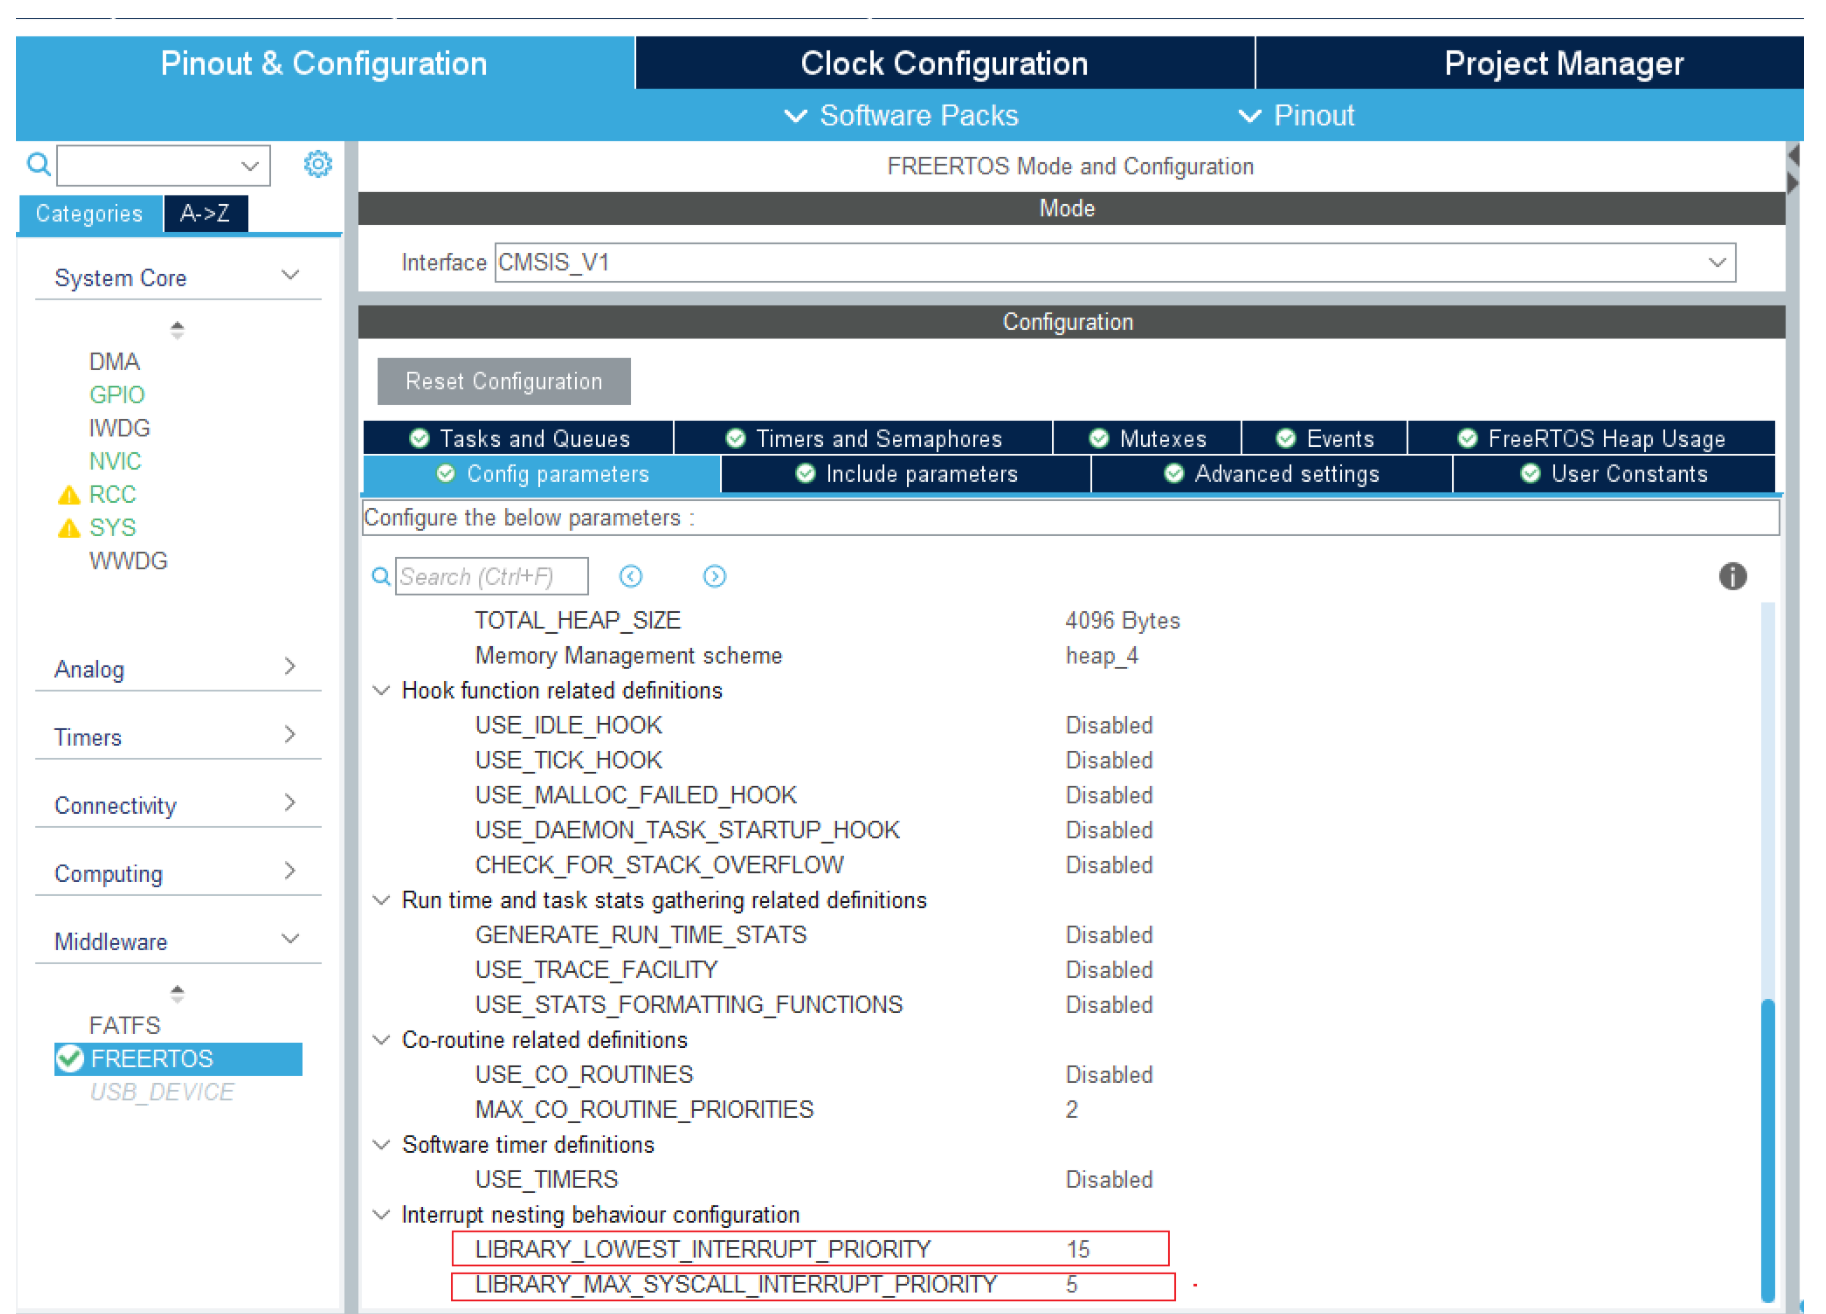Image resolution: width=1826 pixels, height=1314 pixels.
Task: Collapse Co-routine related definitions group
Action: [x=381, y=1040]
